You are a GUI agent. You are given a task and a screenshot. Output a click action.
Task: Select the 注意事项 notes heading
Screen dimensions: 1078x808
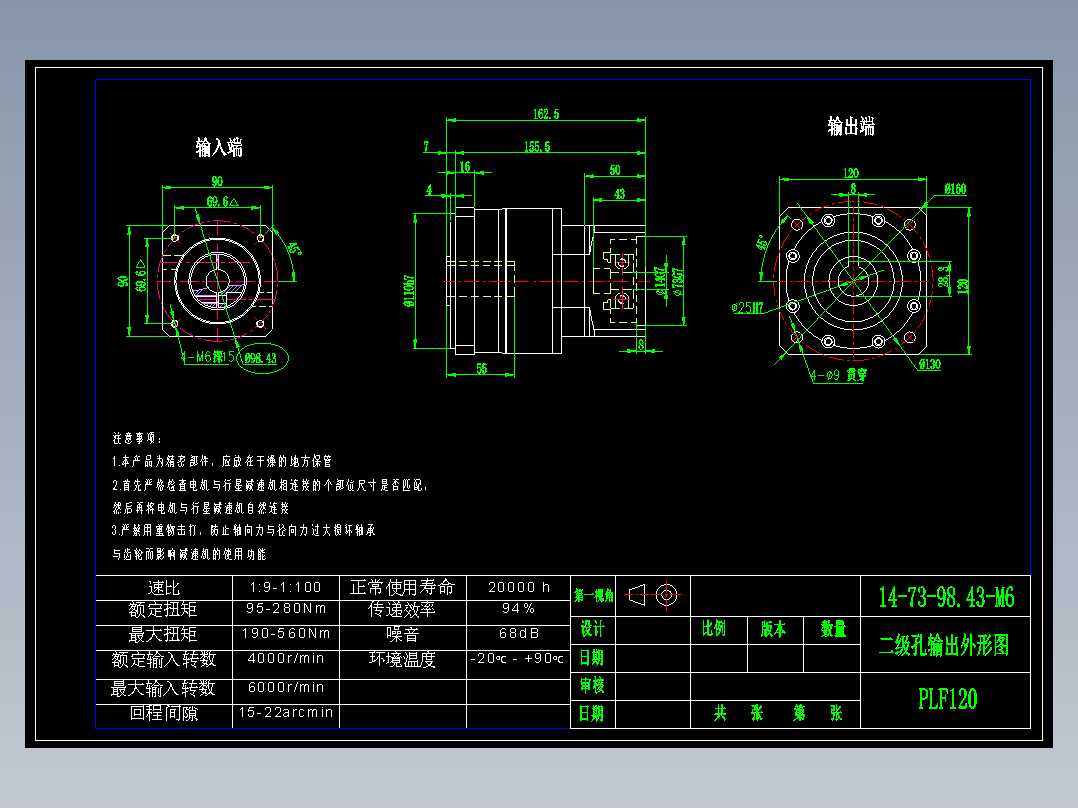pos(138,437)
